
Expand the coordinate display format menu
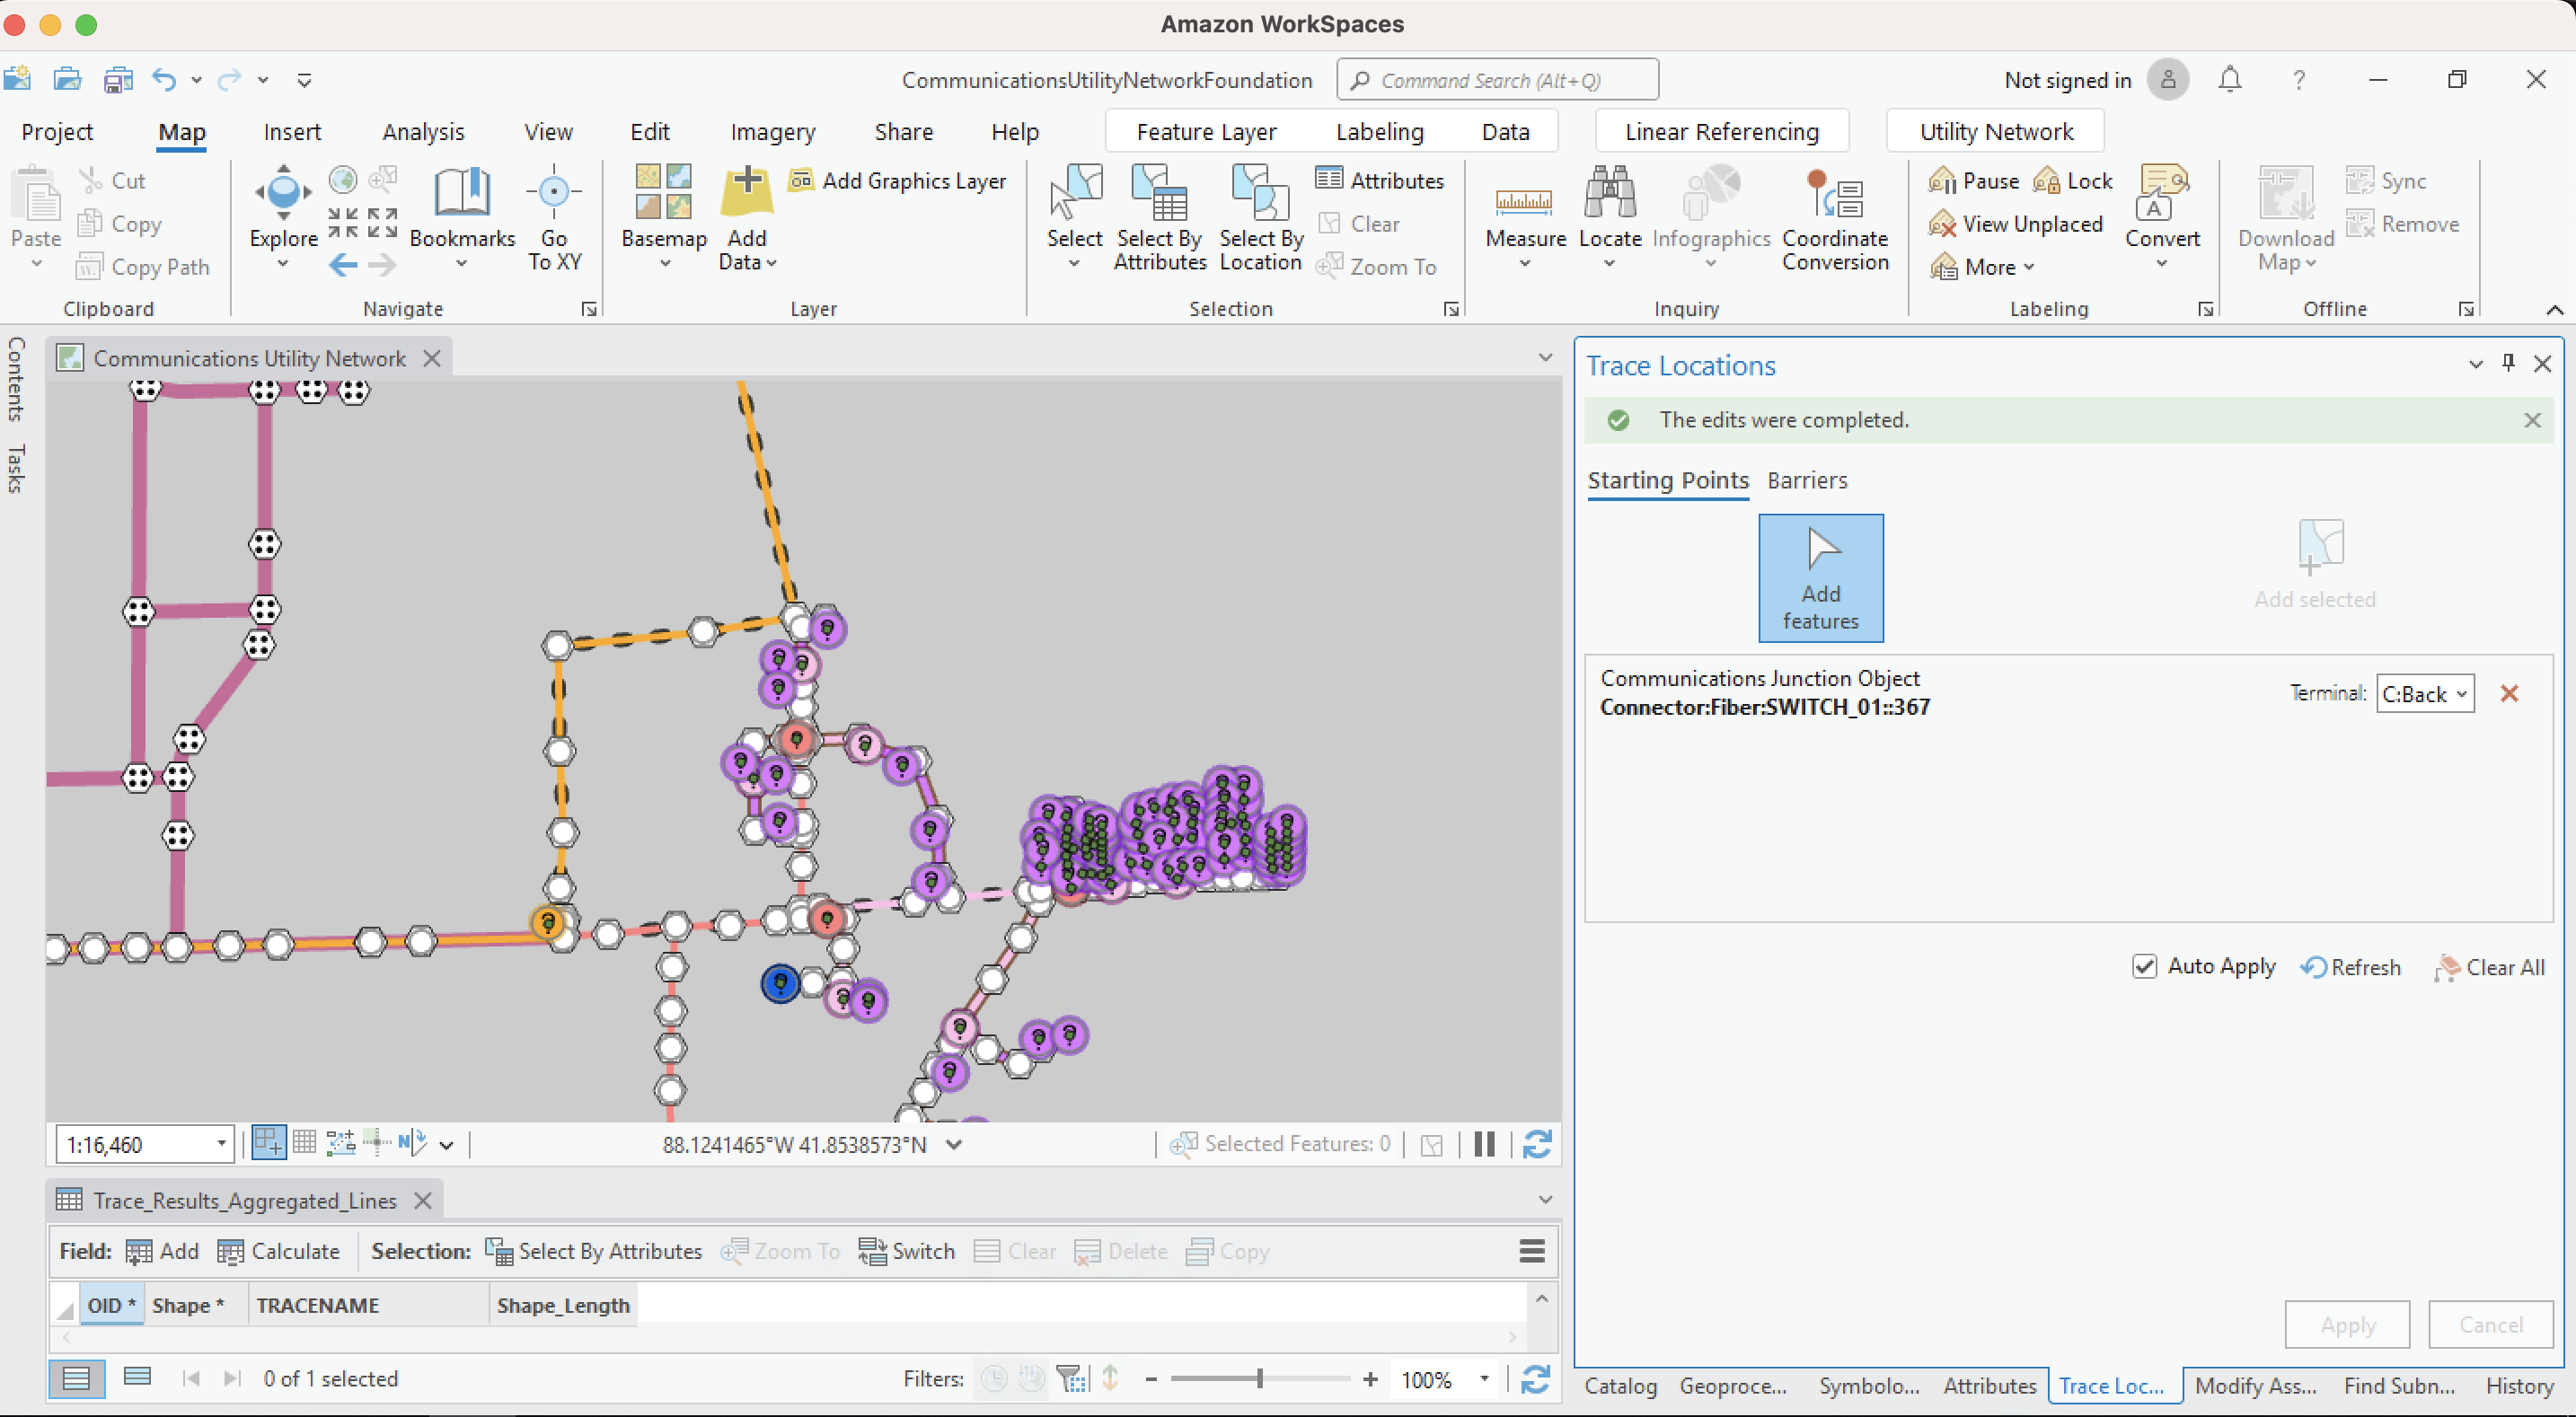tap(954, 1144)
